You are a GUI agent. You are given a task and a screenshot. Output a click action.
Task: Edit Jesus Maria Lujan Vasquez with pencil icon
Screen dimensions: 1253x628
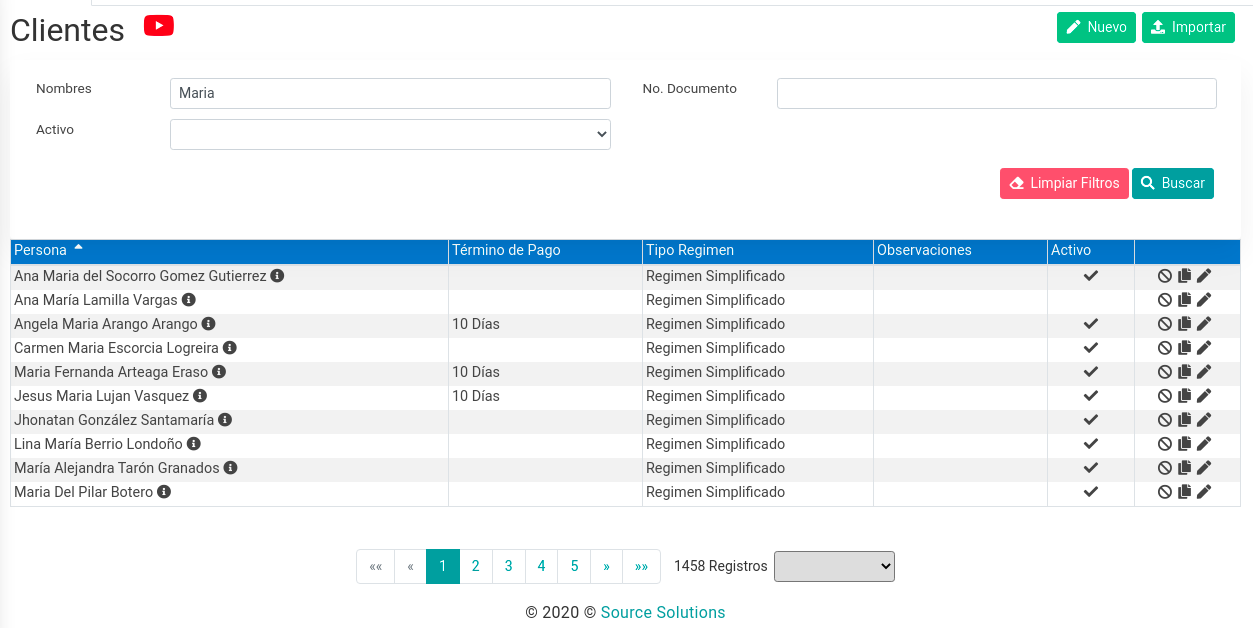click(x=1204, y=396)
